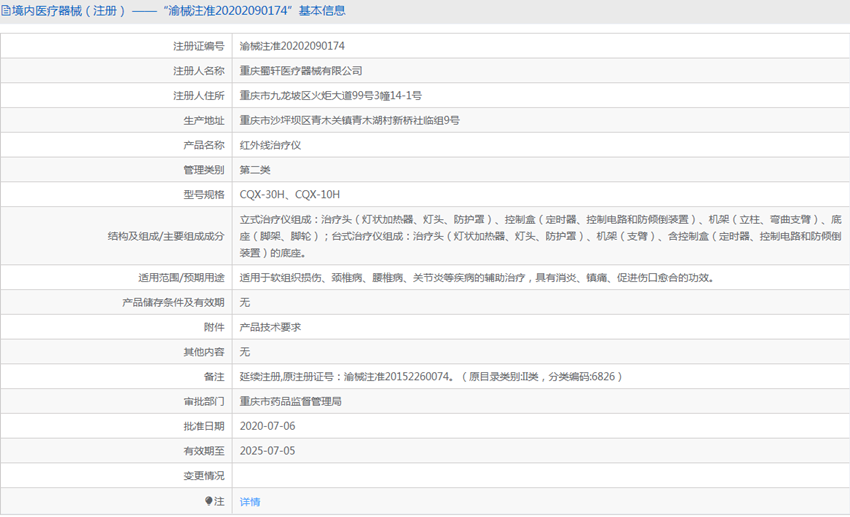The image size is (850, 517).
Task: Select model specification CQX-30H、CQX-10H
Action: [290, 195]
